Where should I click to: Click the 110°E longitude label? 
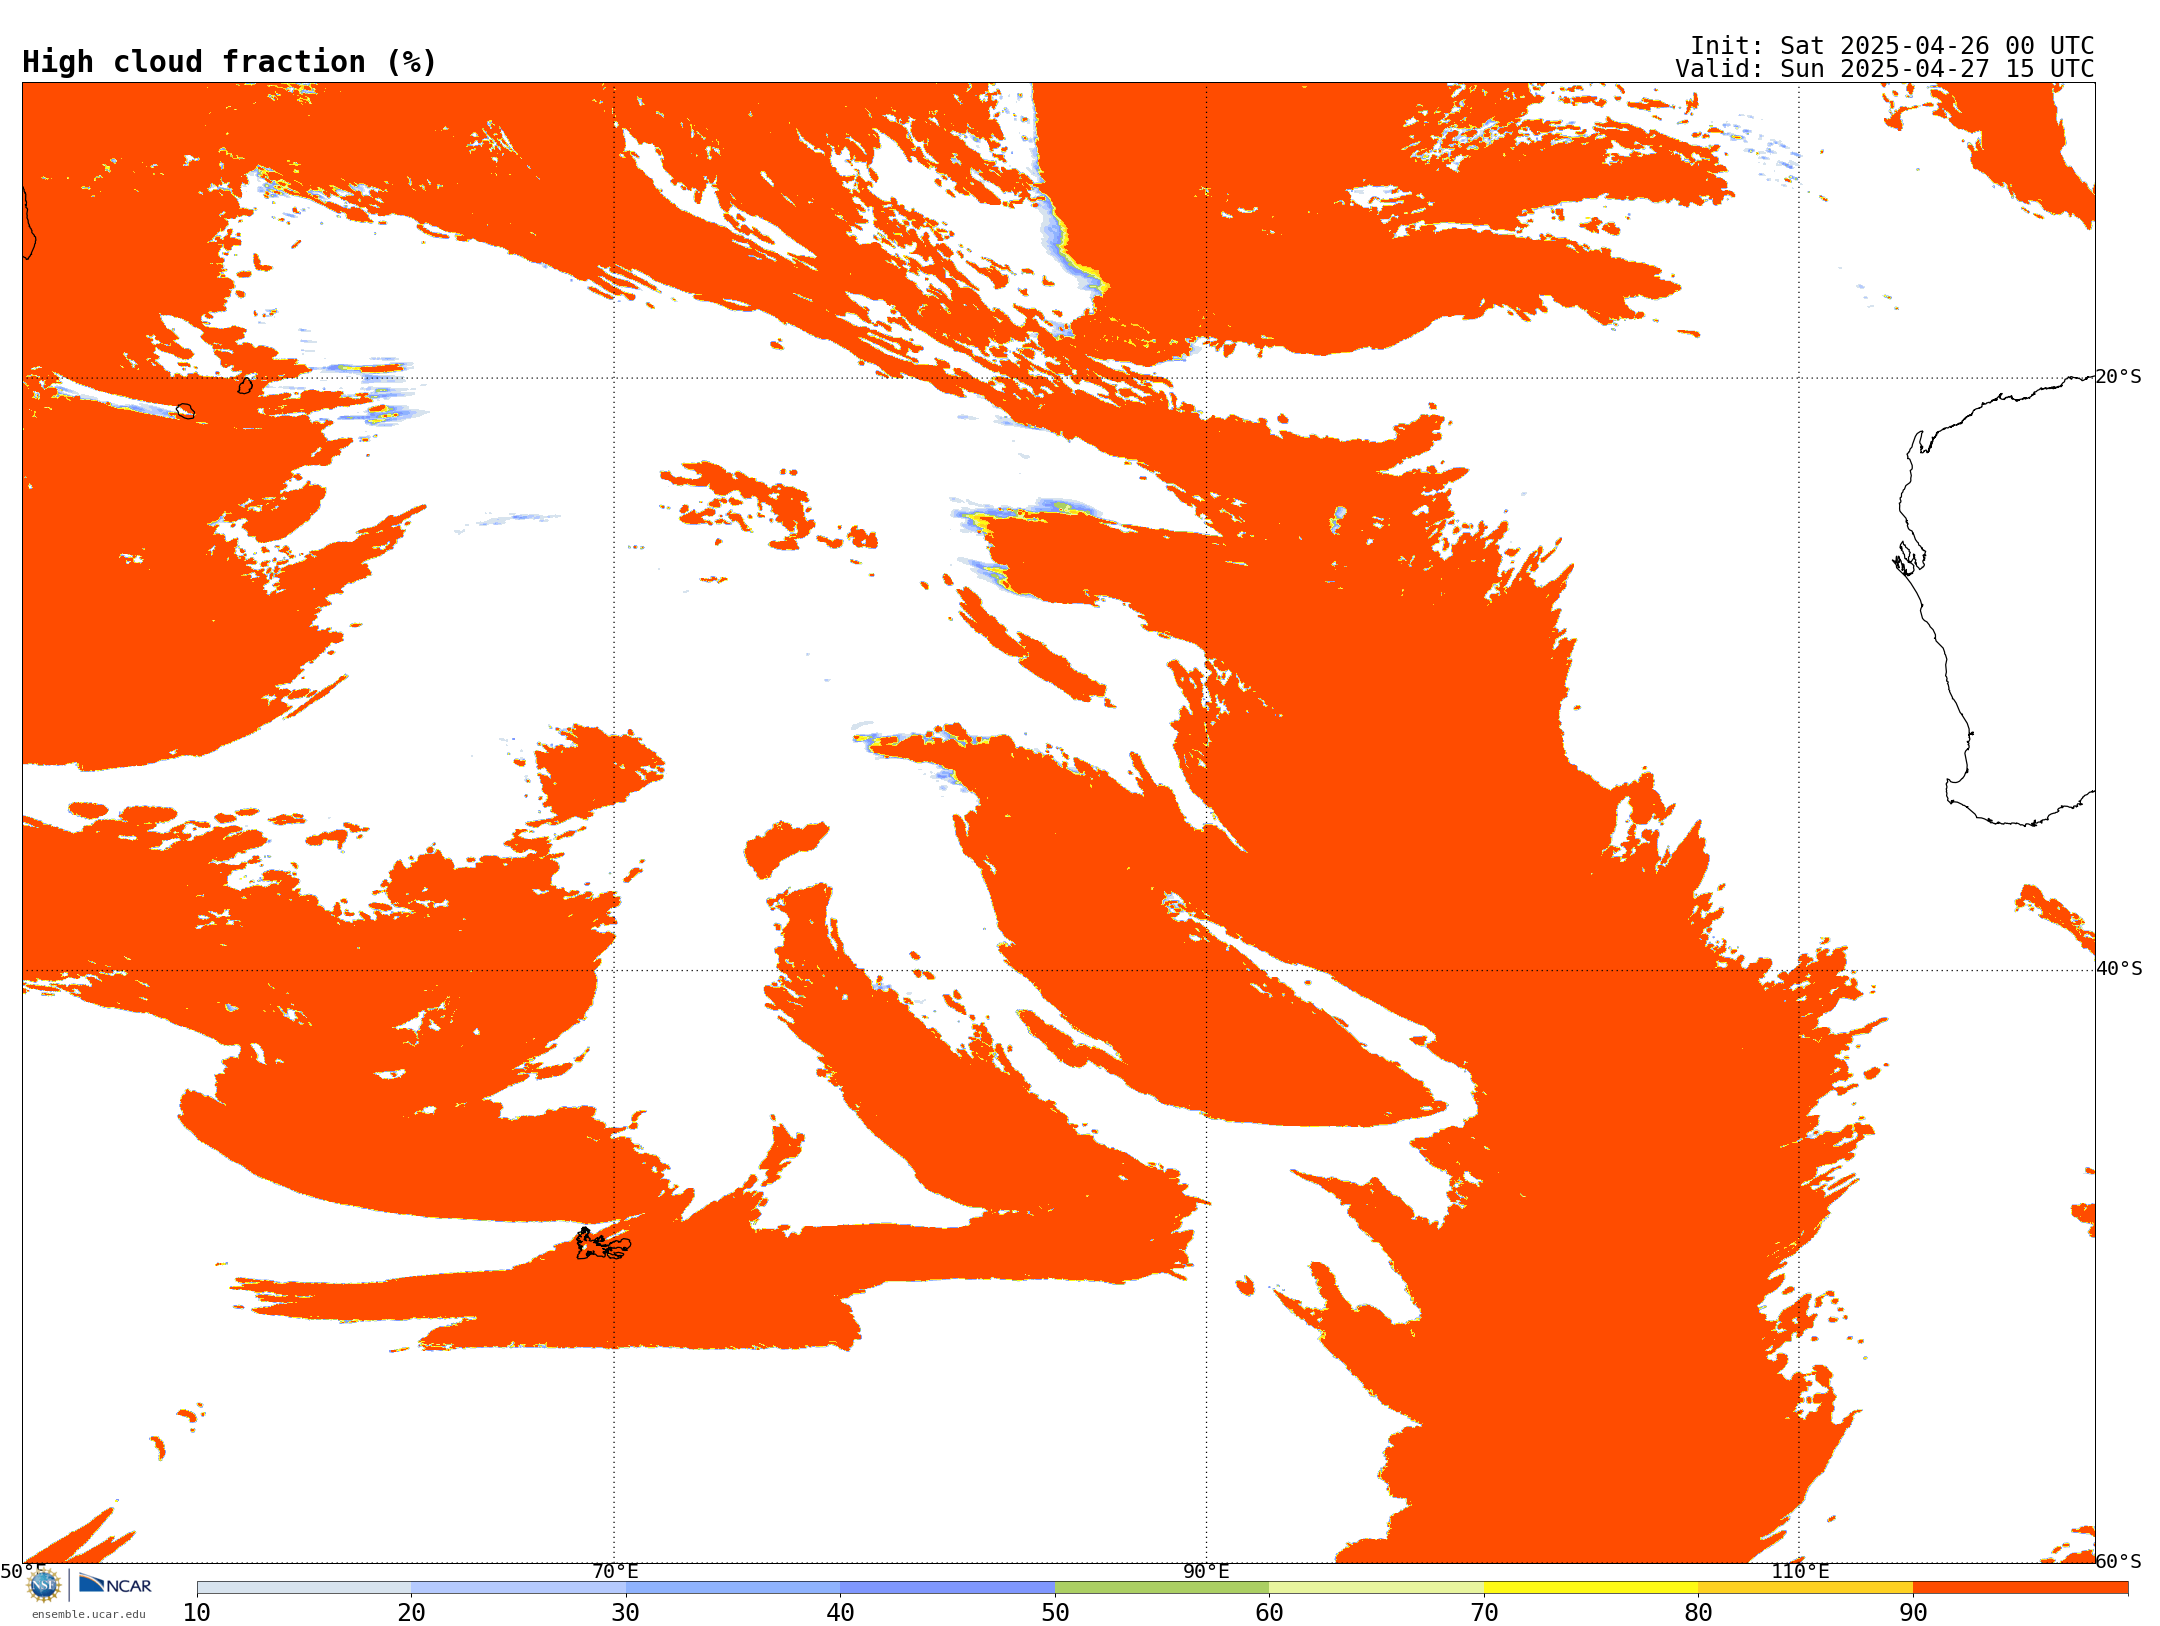pyautogui.click(x=1800, y=1571)
